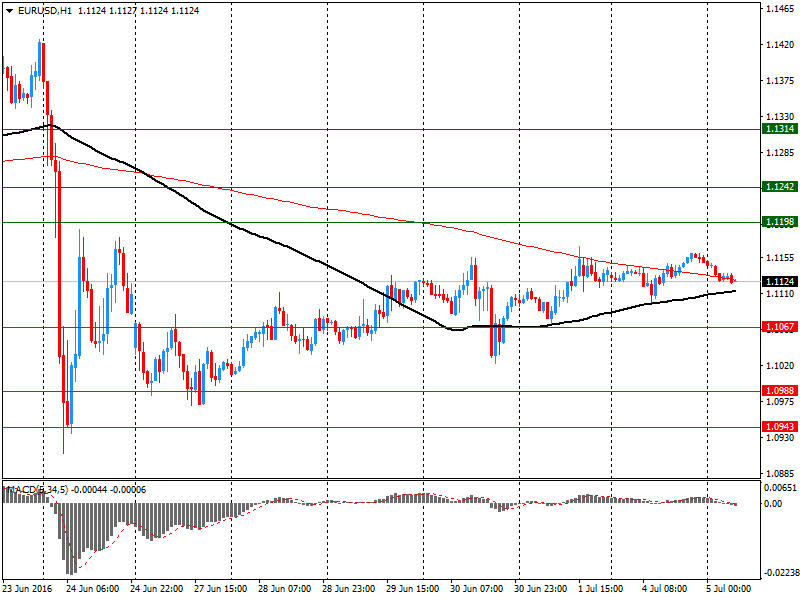800x600 pixels.
Task: Click the MACD scale value -0.02238
Action: coord(781,572)
